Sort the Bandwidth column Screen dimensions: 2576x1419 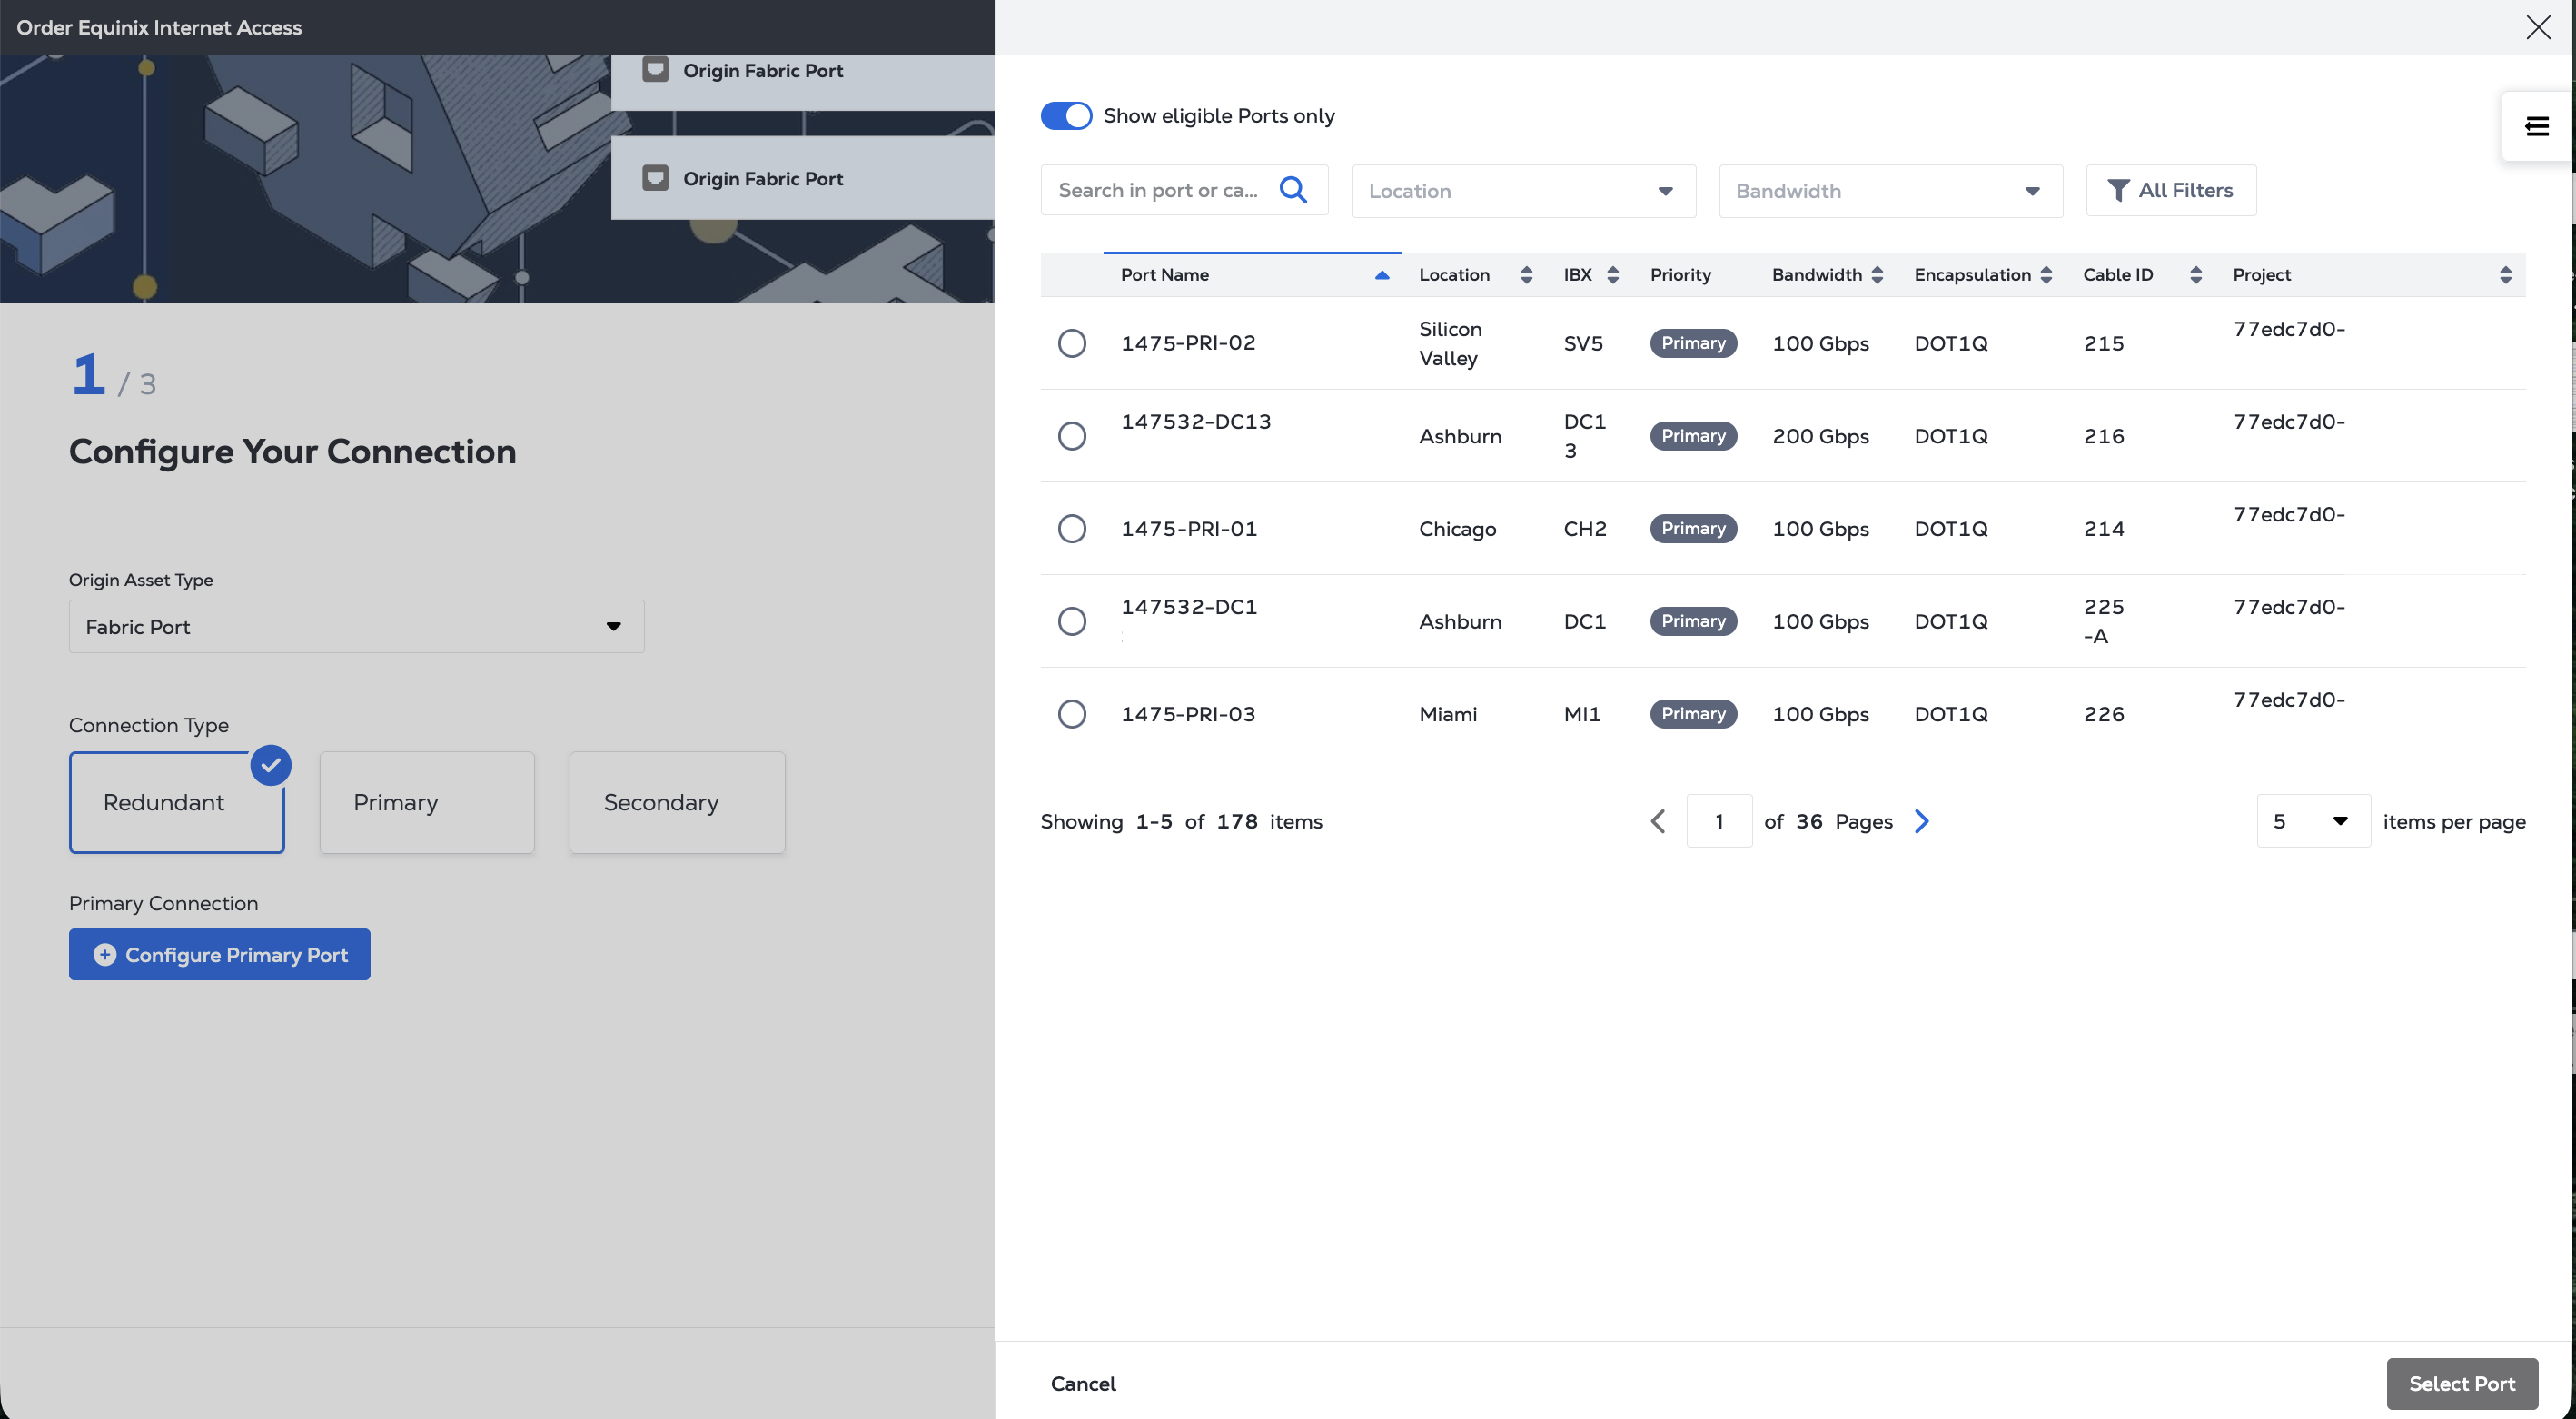coord(1877,275)
